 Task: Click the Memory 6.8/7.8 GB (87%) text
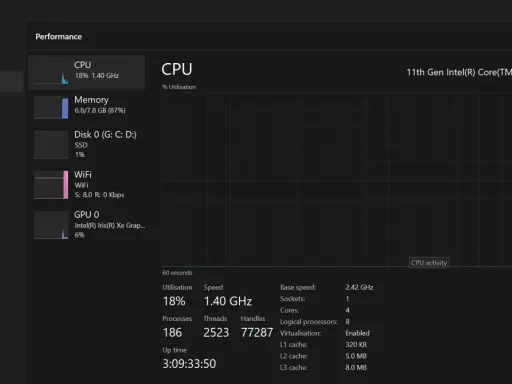[x=100, y=111]
